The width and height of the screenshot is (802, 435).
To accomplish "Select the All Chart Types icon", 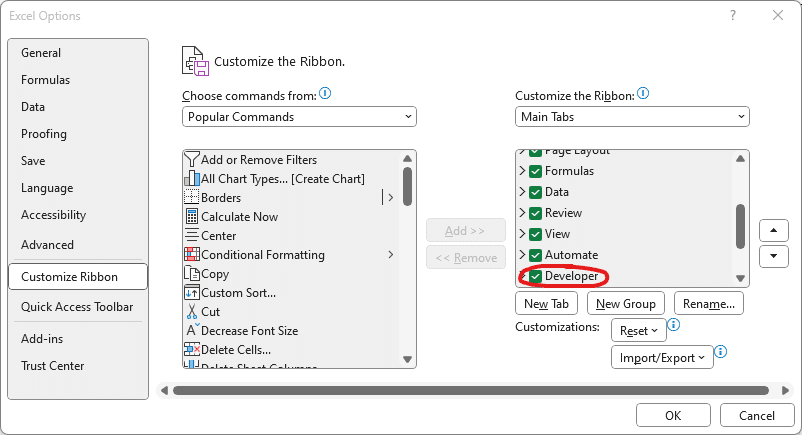I will 193,179.
